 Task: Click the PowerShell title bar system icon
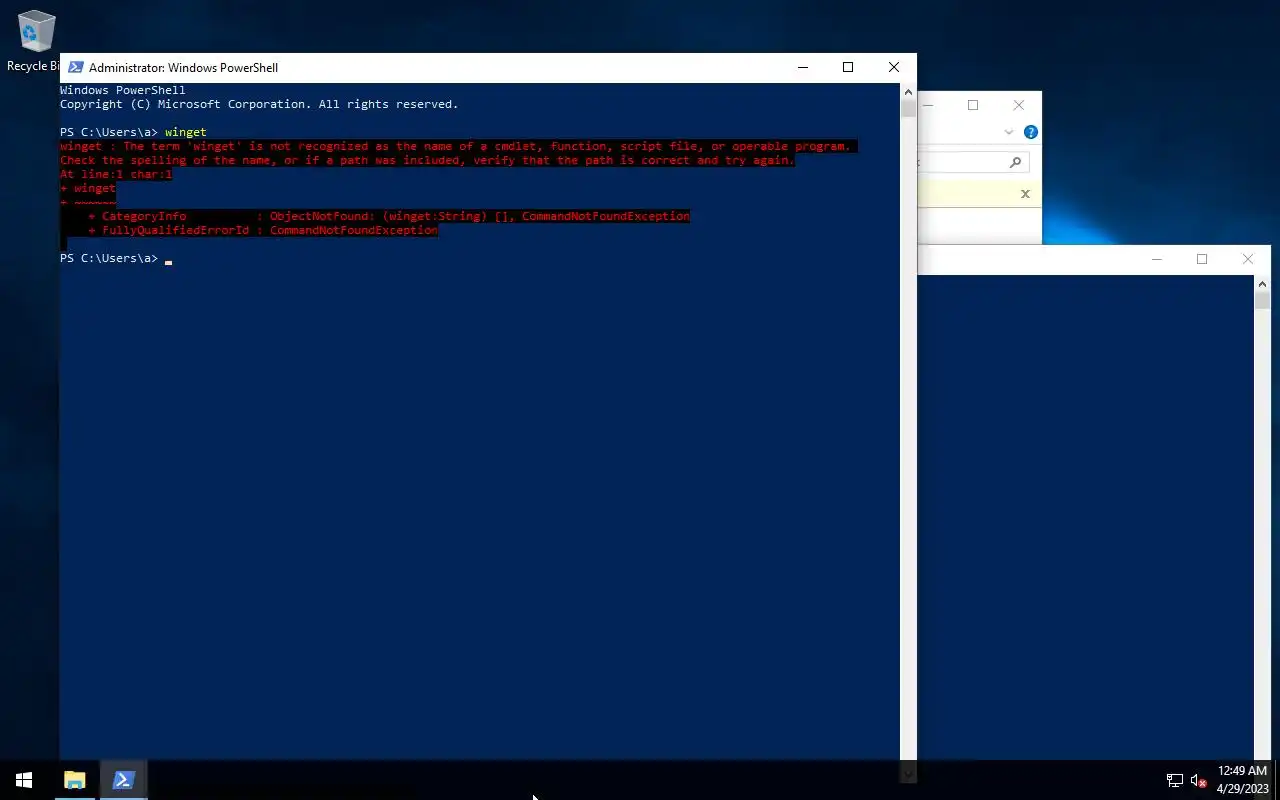pyautogui.click(x=75, y=67)
